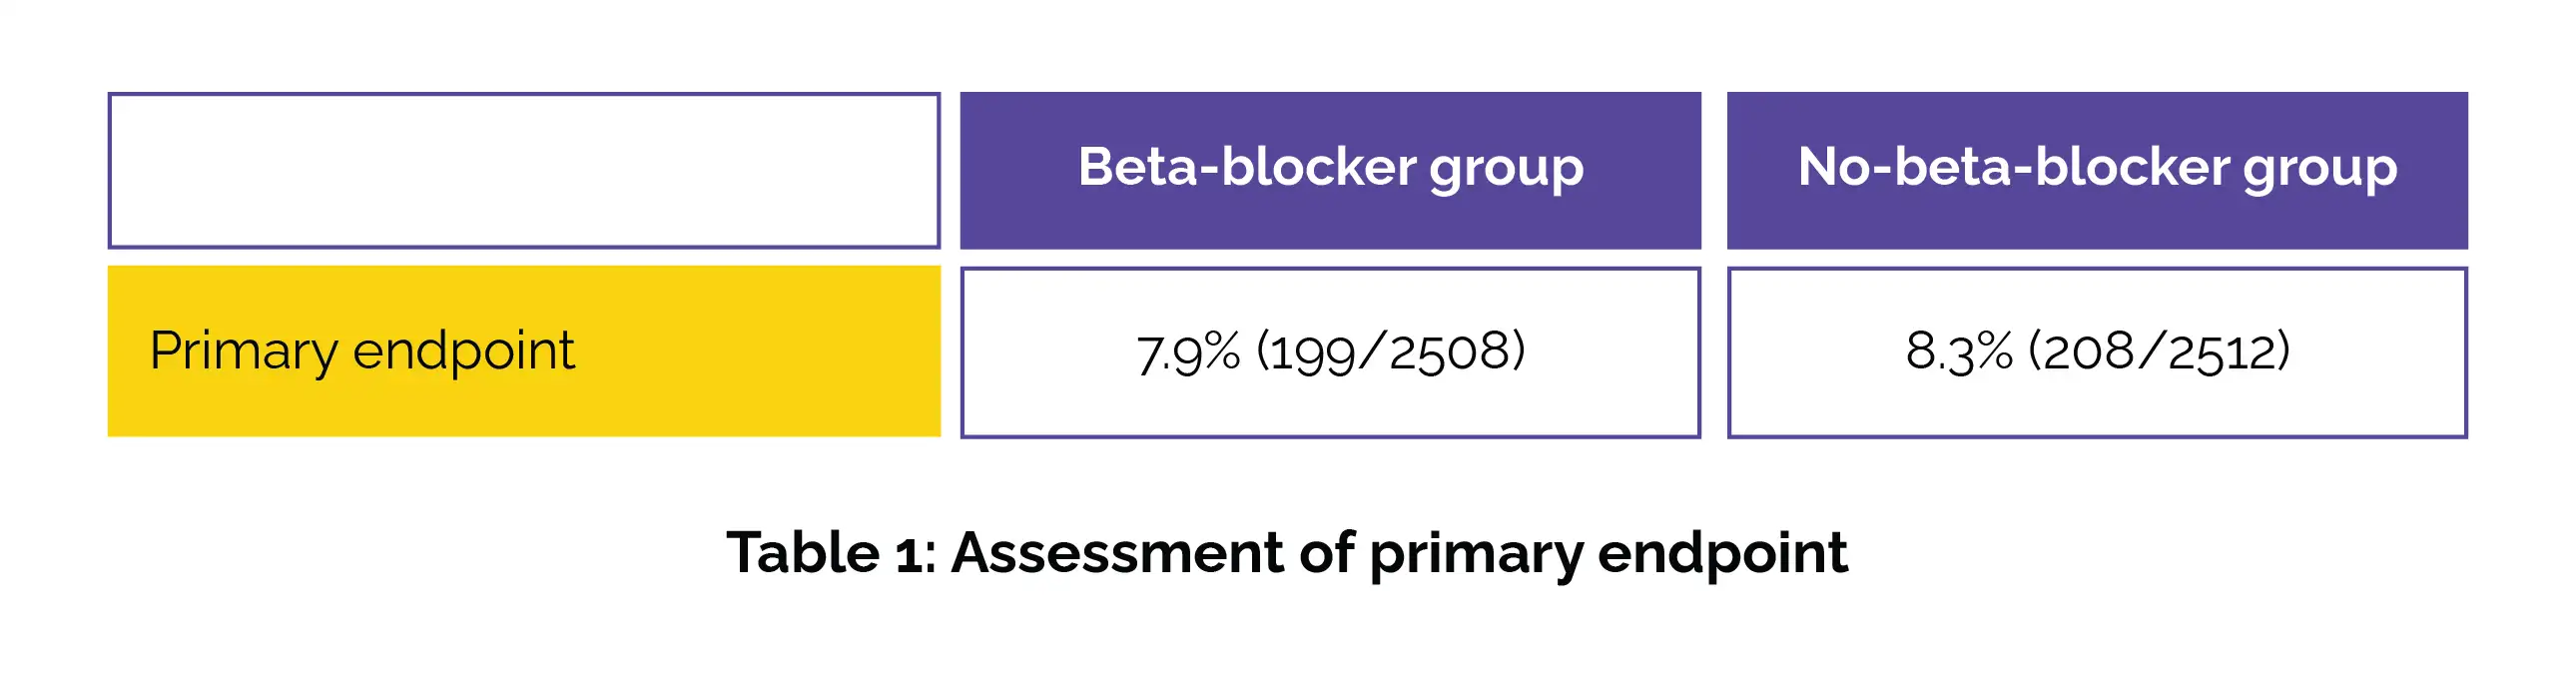Click the word "primary" in the caption
Image resolution: width=2576 pixels, height=677 pixels.
pos(1476,554)
